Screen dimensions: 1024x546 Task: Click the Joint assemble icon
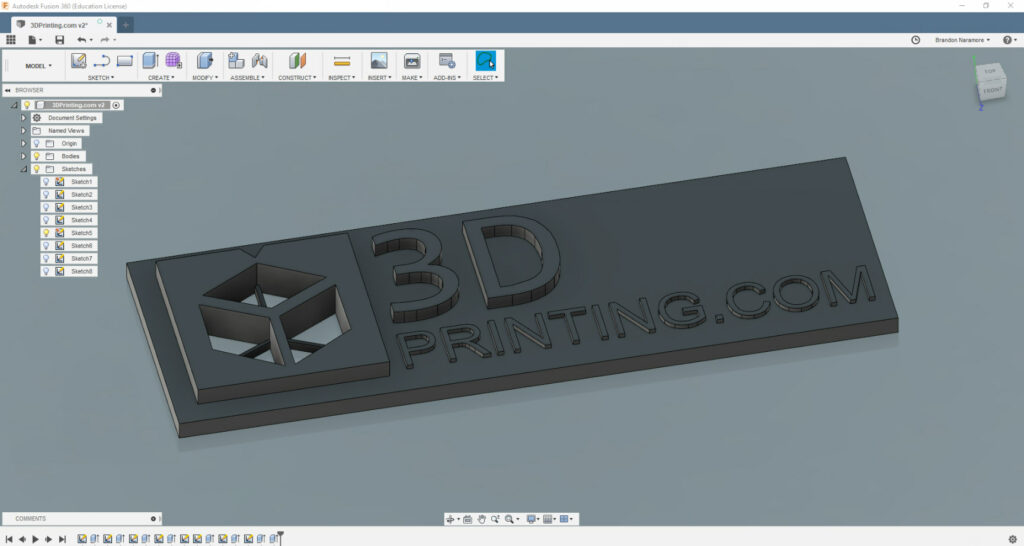coord(259,61)
